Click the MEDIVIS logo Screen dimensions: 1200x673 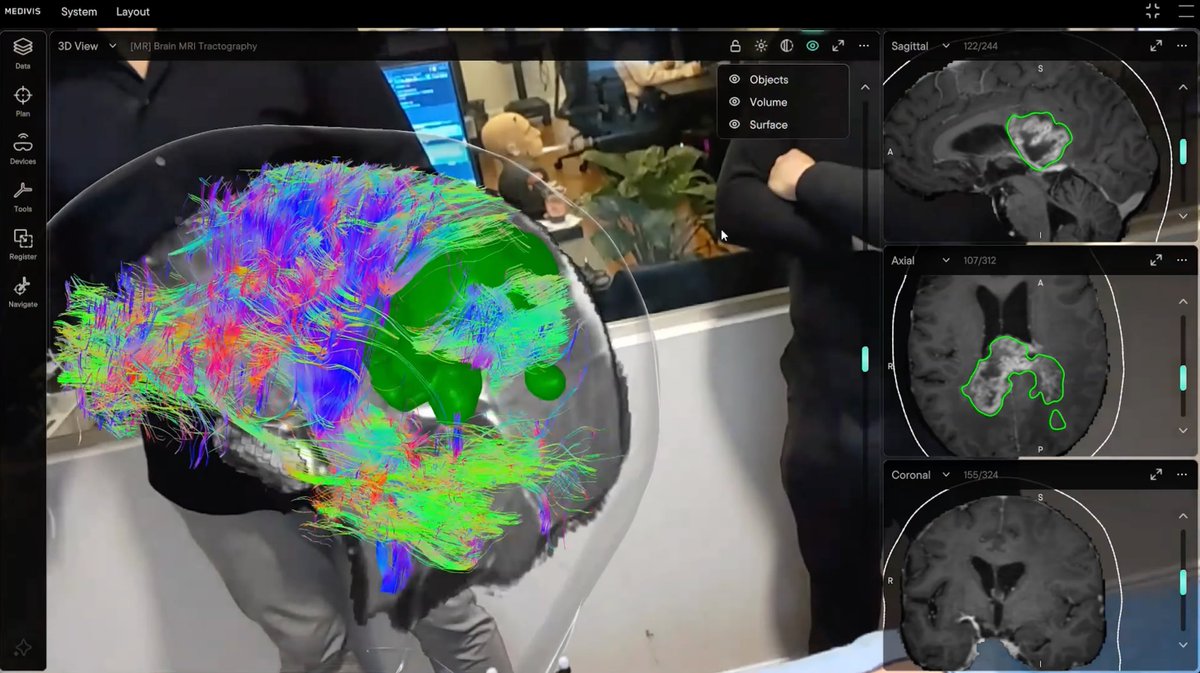pos(22,12)
